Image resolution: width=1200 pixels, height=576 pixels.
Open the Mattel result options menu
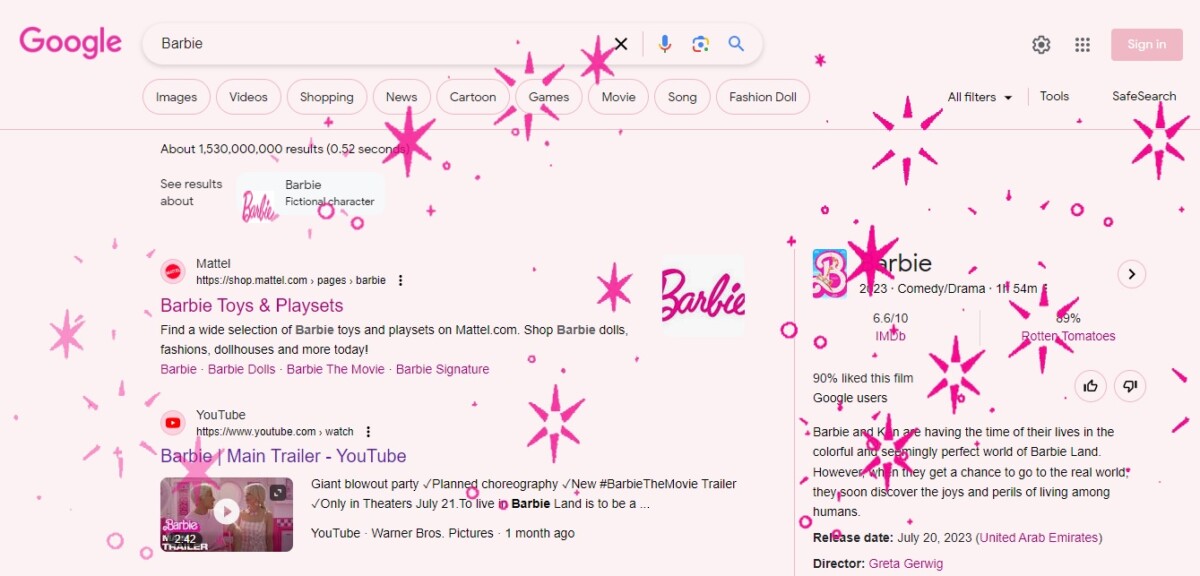(x=401, y=280)
